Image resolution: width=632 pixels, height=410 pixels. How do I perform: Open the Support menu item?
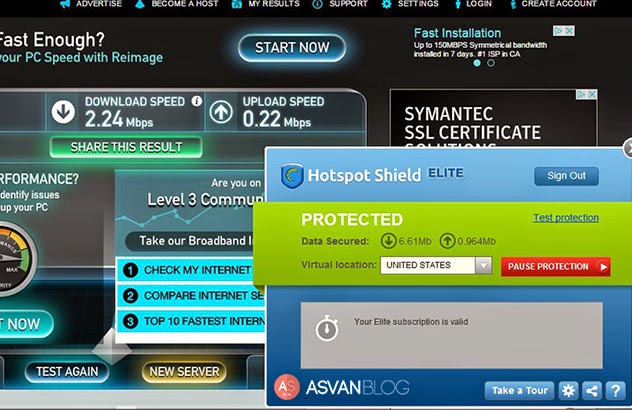click(341, 4)
